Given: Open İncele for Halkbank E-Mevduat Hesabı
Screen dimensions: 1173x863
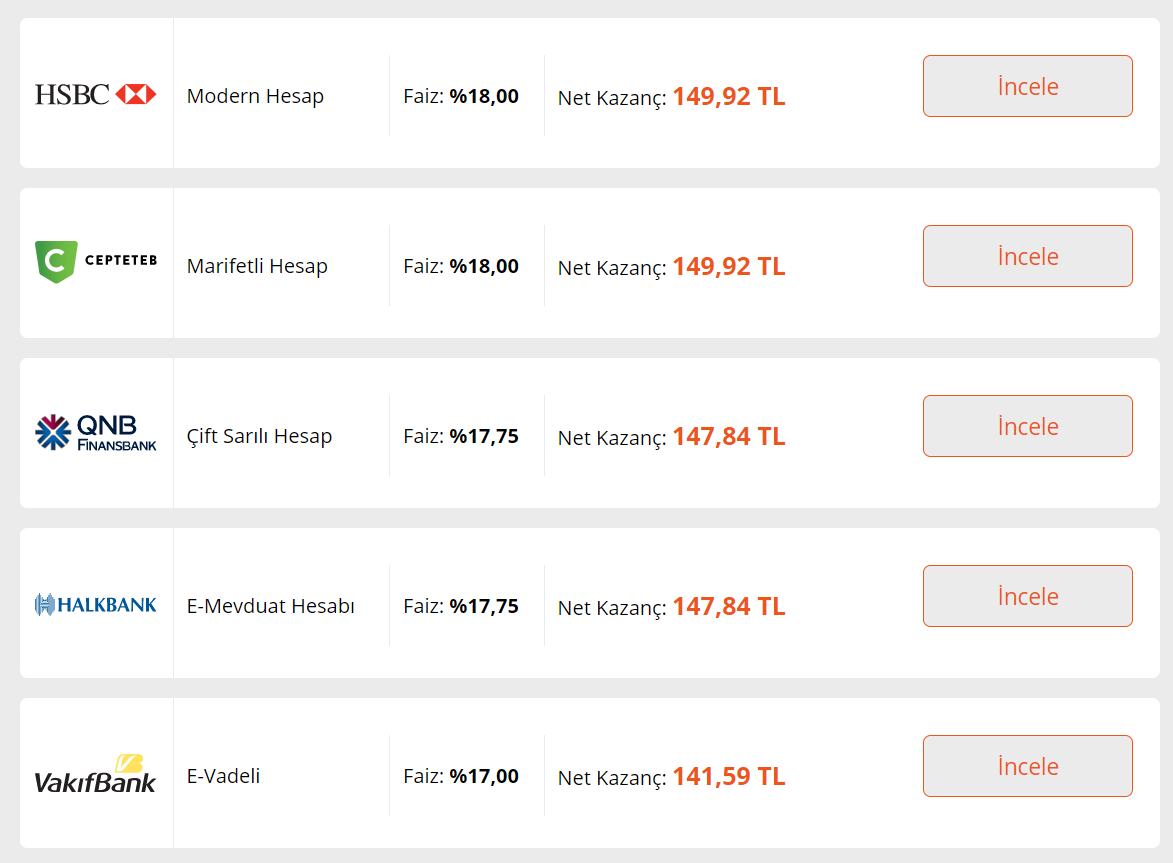Looking at the screenshot, I should (1027, 596).
